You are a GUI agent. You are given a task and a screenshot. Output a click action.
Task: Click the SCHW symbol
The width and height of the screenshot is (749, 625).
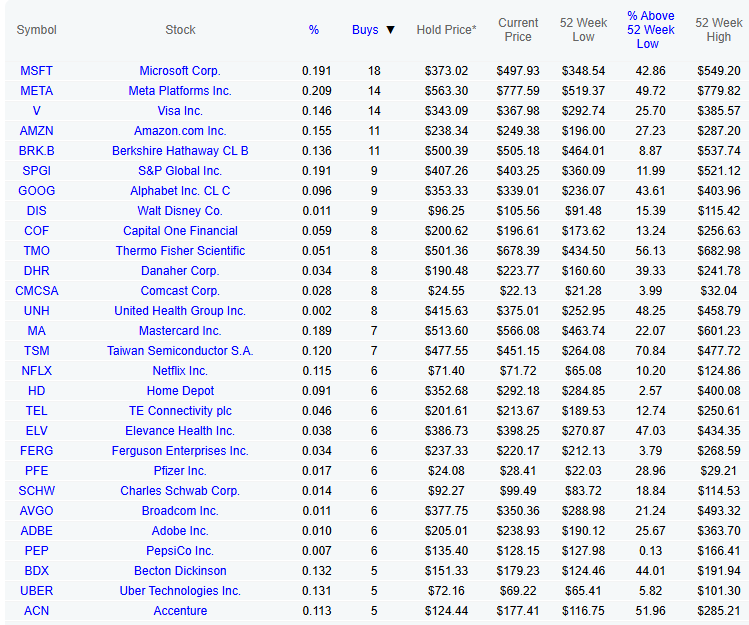36,492
